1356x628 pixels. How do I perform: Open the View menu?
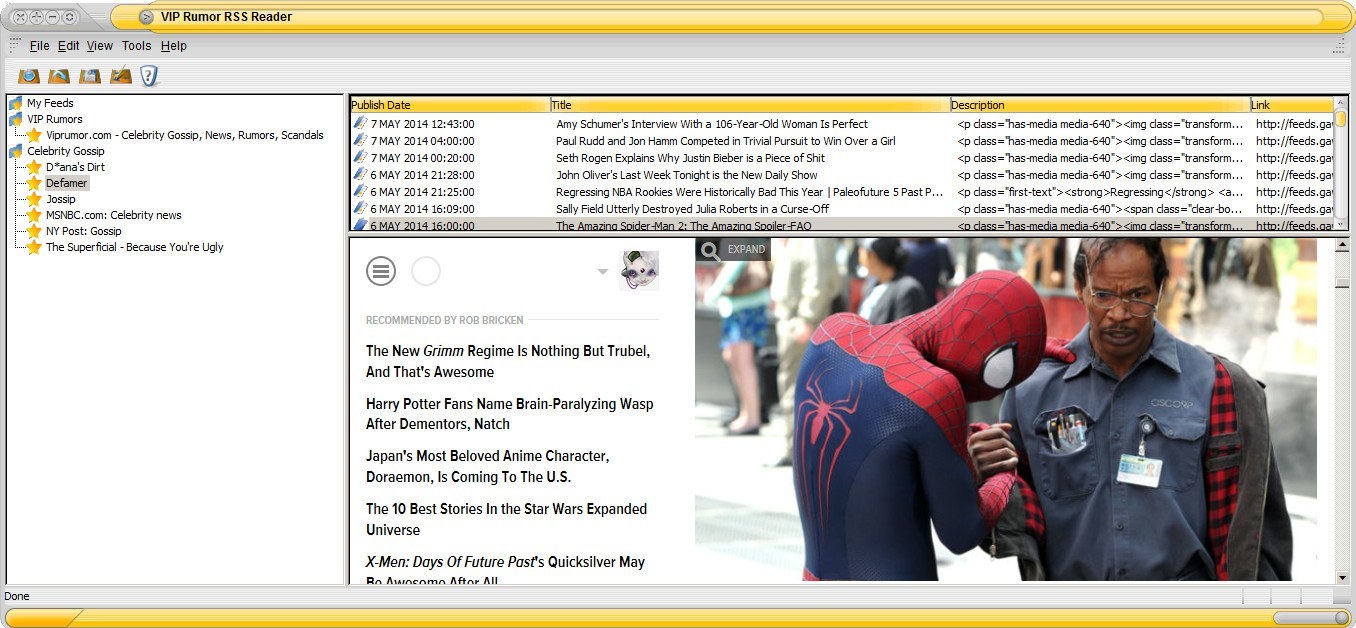100,46
